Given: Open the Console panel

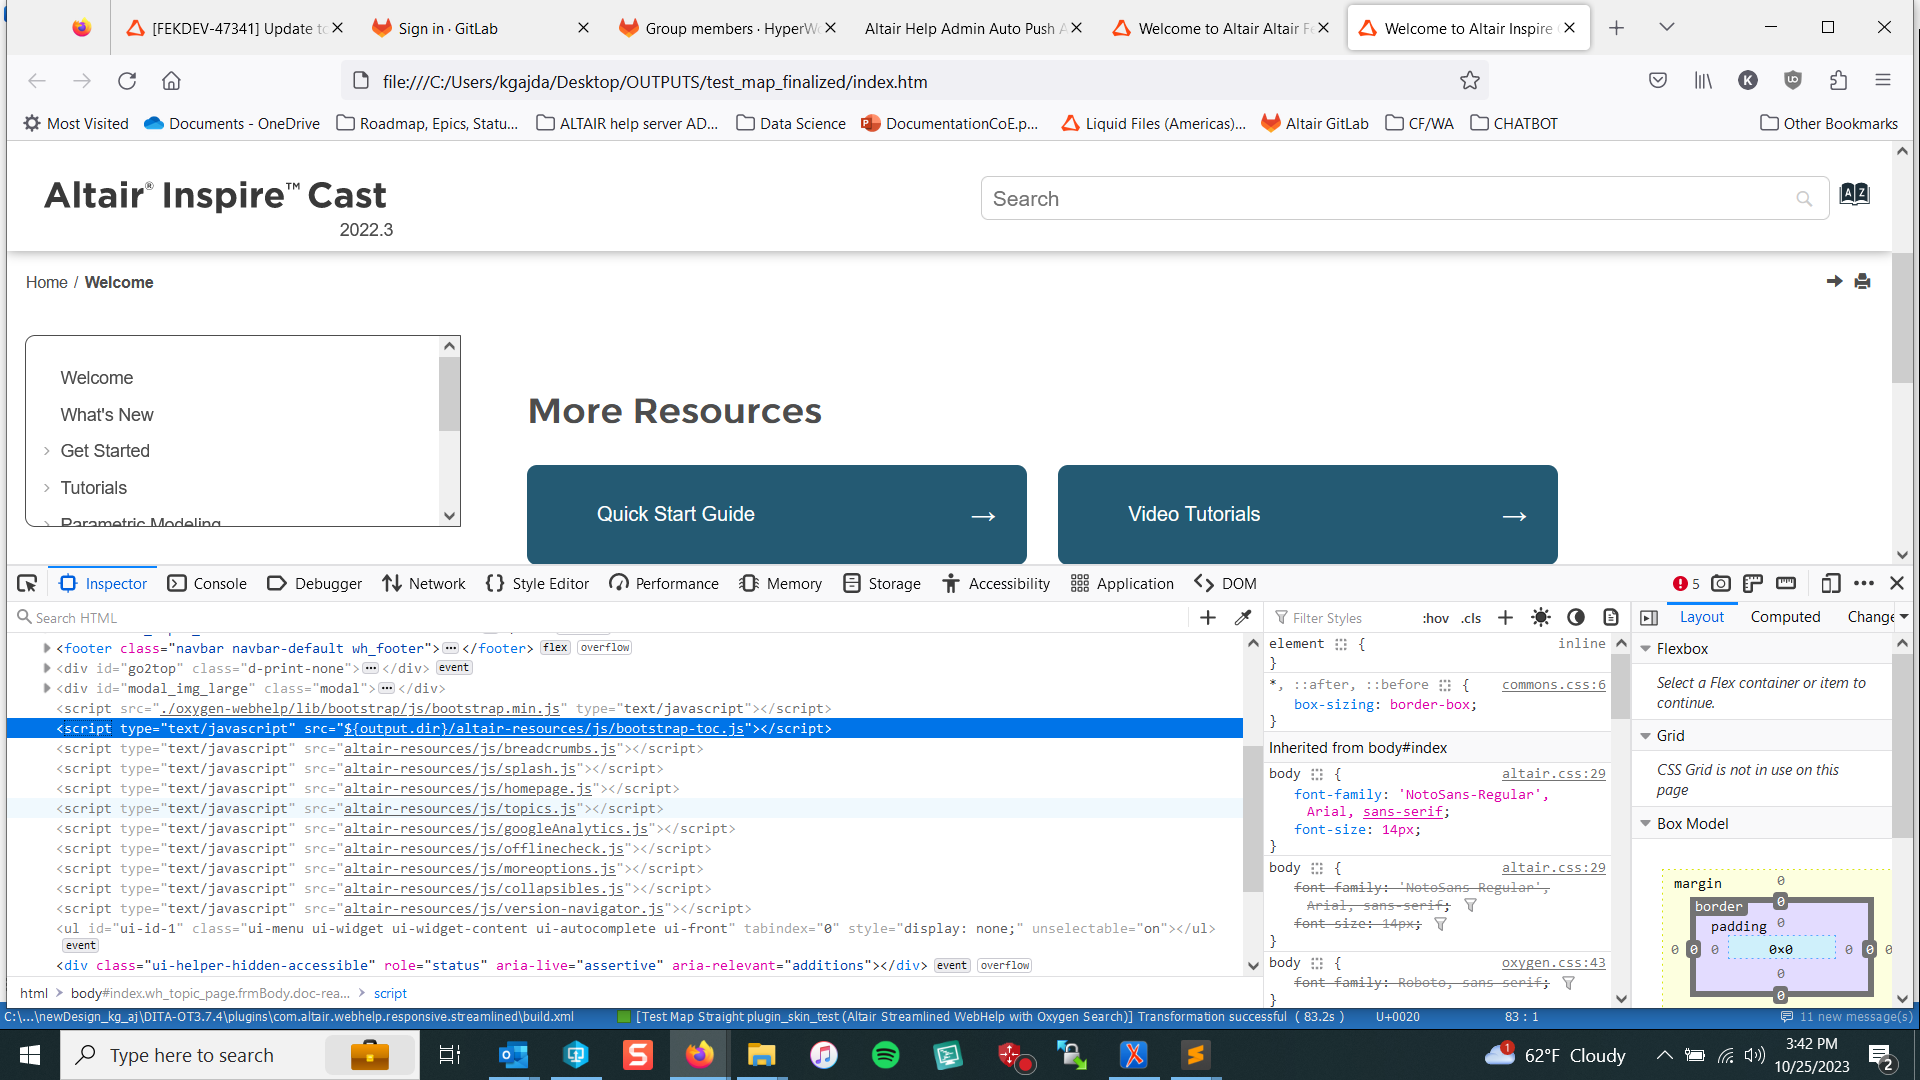Looking at the screenshot, I should pos(207,583).
